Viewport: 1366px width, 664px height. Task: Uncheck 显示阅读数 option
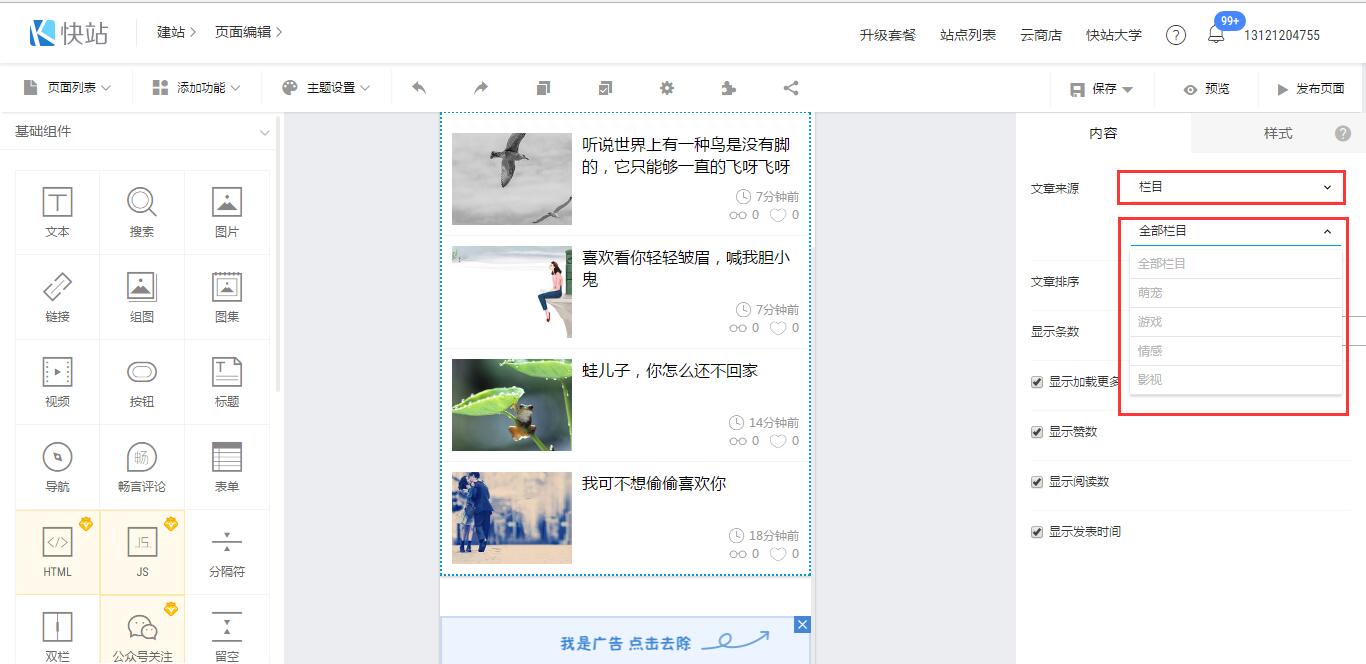[x=1037, y=482]
